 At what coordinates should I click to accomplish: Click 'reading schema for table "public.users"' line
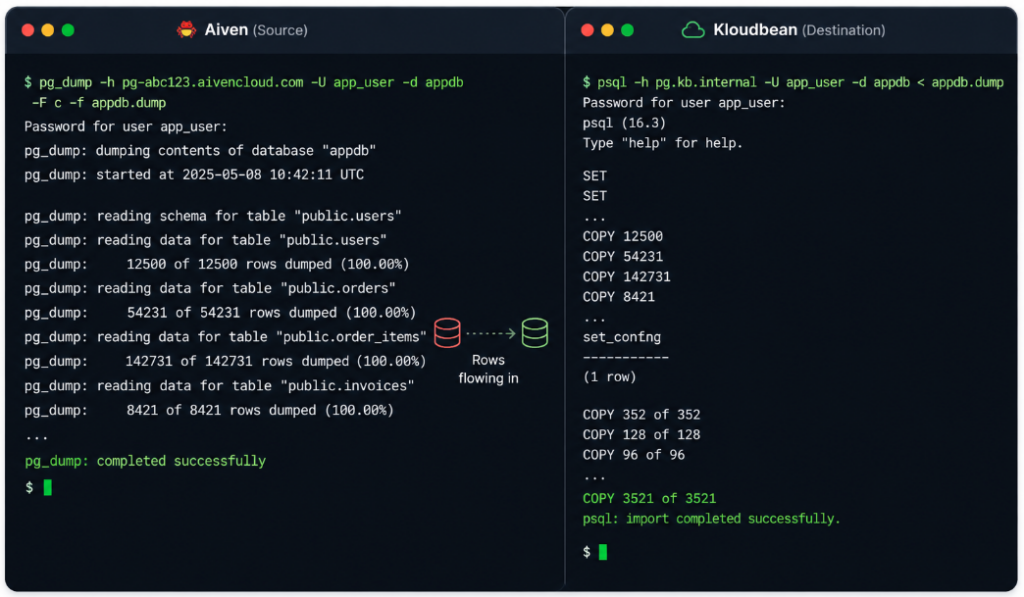point(213,216)
